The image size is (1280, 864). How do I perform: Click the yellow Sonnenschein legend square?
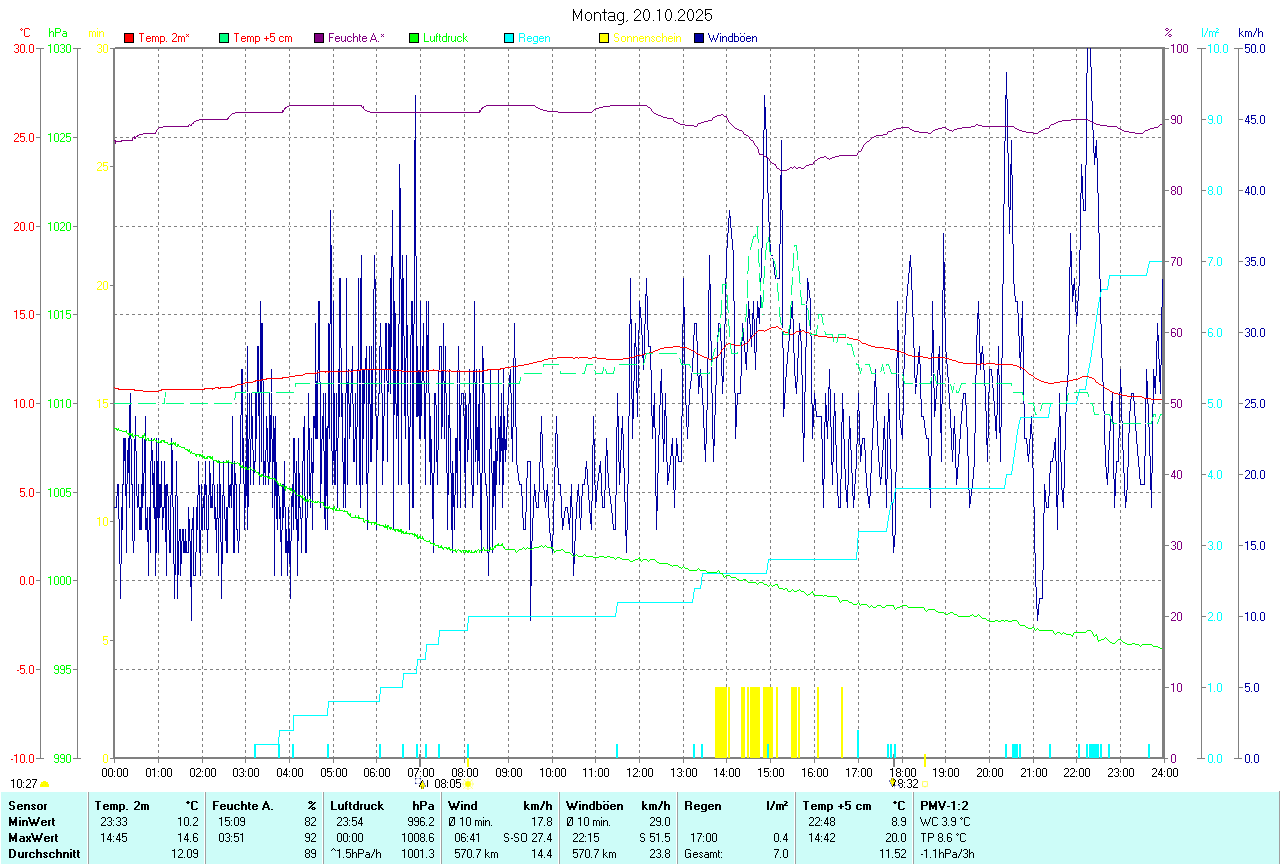(x=604, y=38)
